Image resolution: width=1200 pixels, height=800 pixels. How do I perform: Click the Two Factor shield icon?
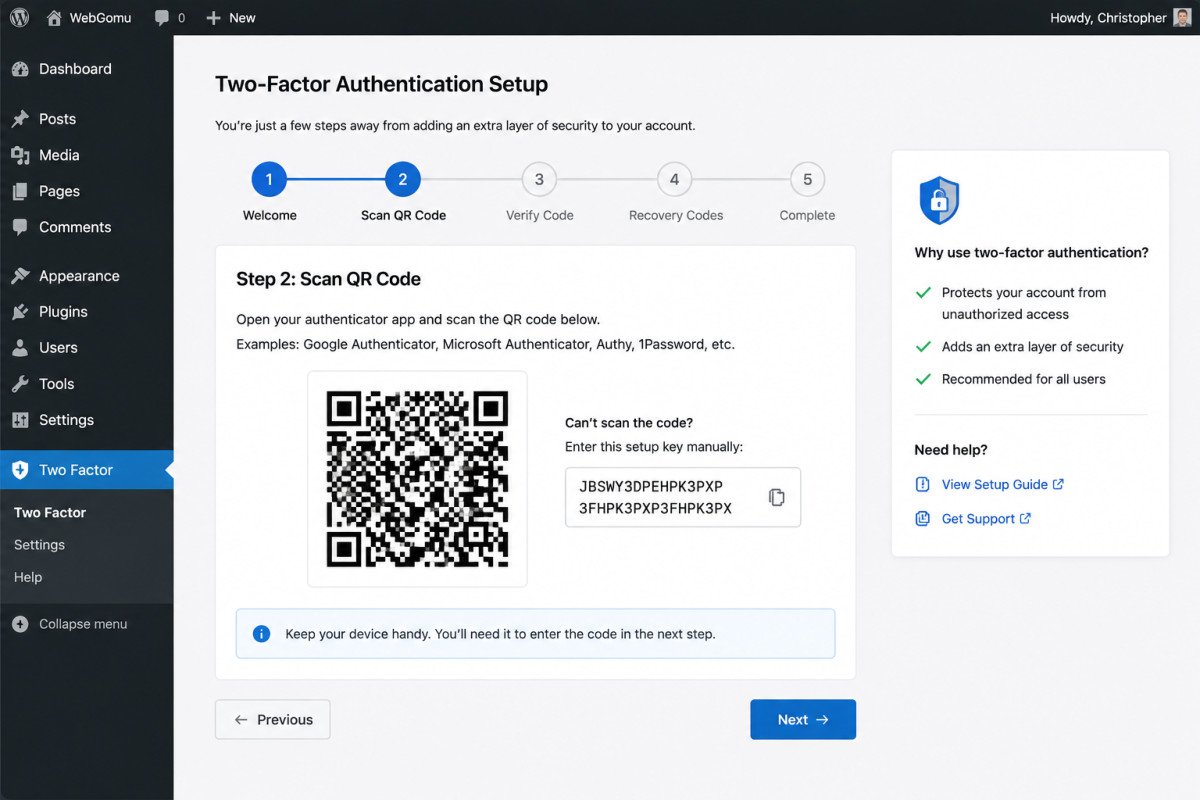point(20,470)
